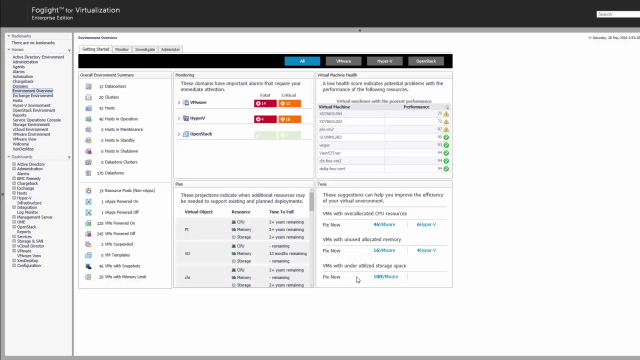Image resolution: width=640 pixels, height=360 pixels.
Task: Click the HyperV Critical alarm count badge
Action: [x=290, y=119]
